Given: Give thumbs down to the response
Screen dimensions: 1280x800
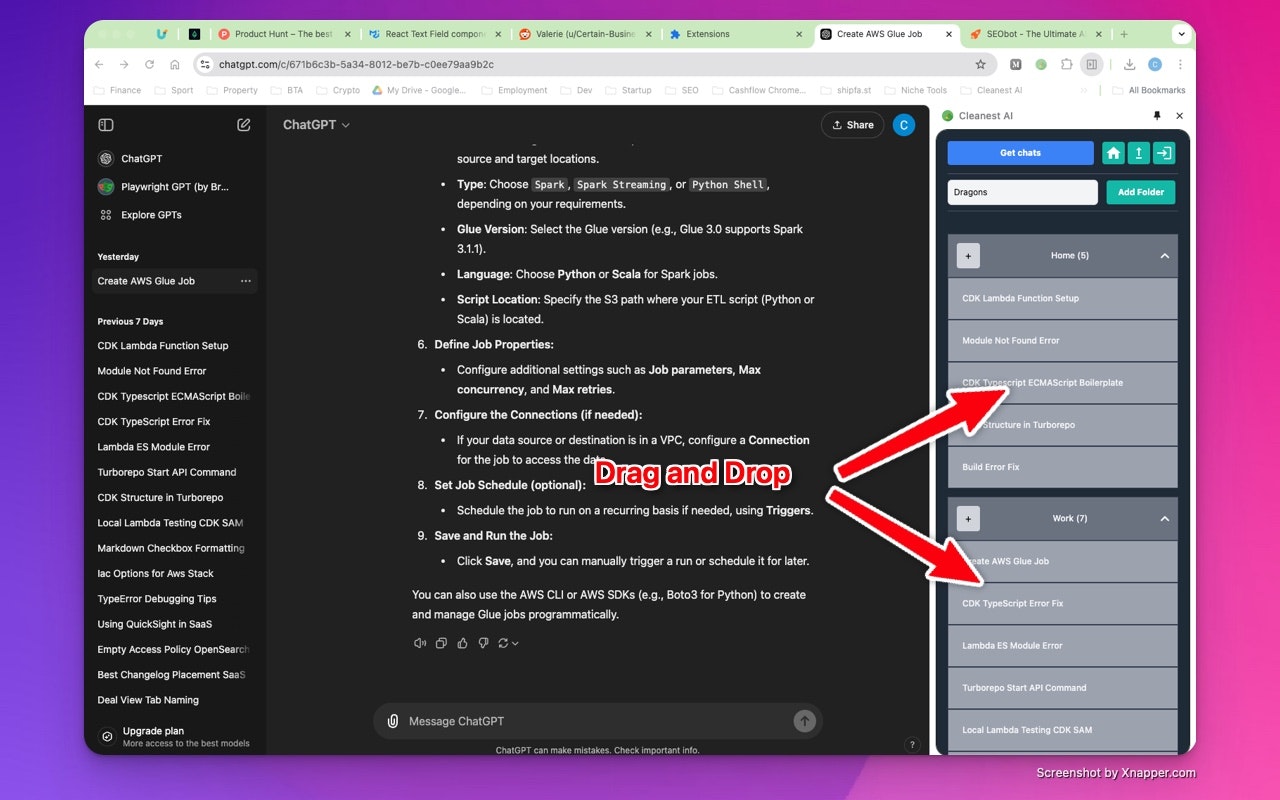Looking at the screenshot, I should coord(483,643).
